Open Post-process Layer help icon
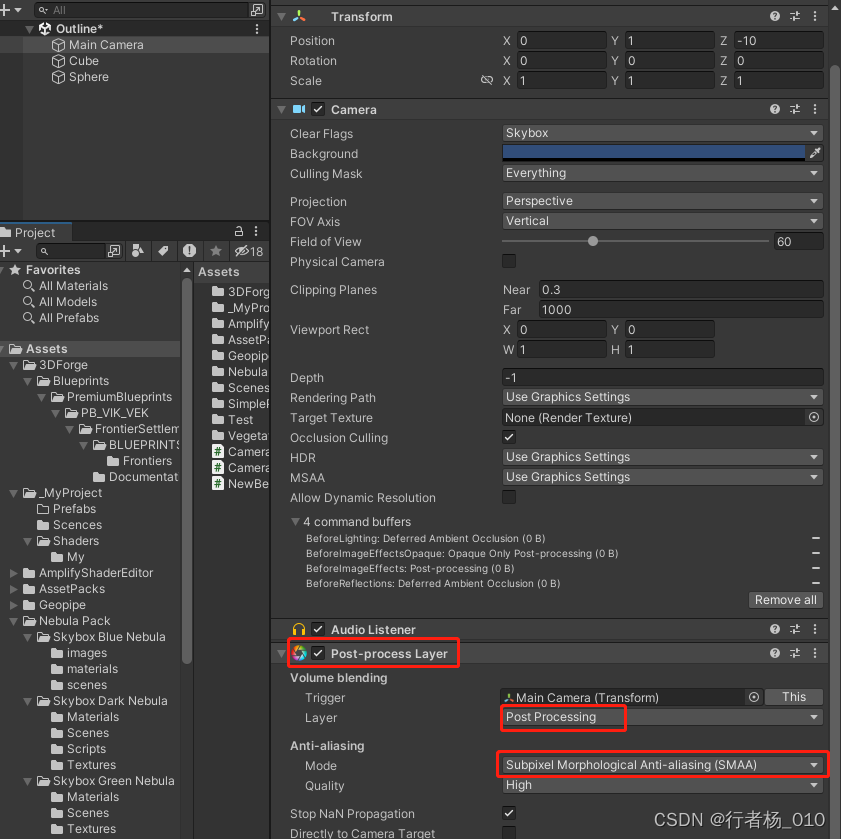The image size is (841, 839). click(774, 653)
